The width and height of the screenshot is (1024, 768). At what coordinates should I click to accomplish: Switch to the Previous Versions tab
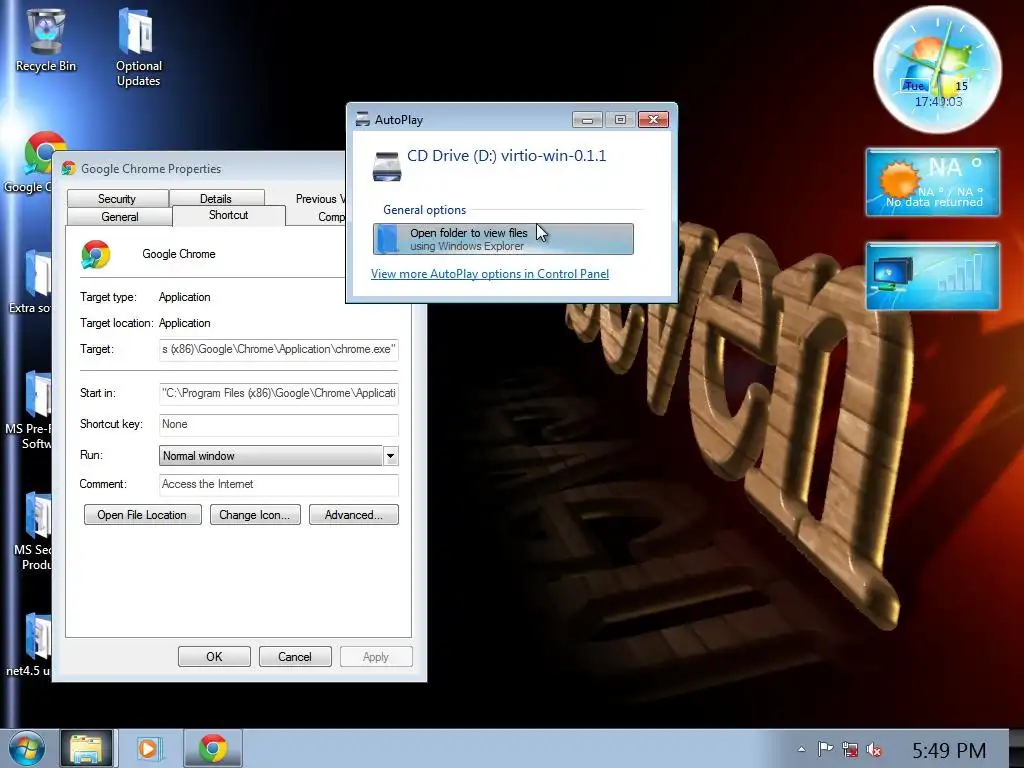point(320,199)
